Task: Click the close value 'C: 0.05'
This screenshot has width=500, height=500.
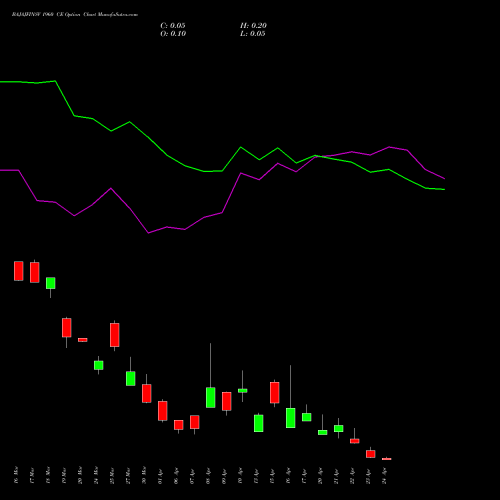Action: [x=173, y=26]
